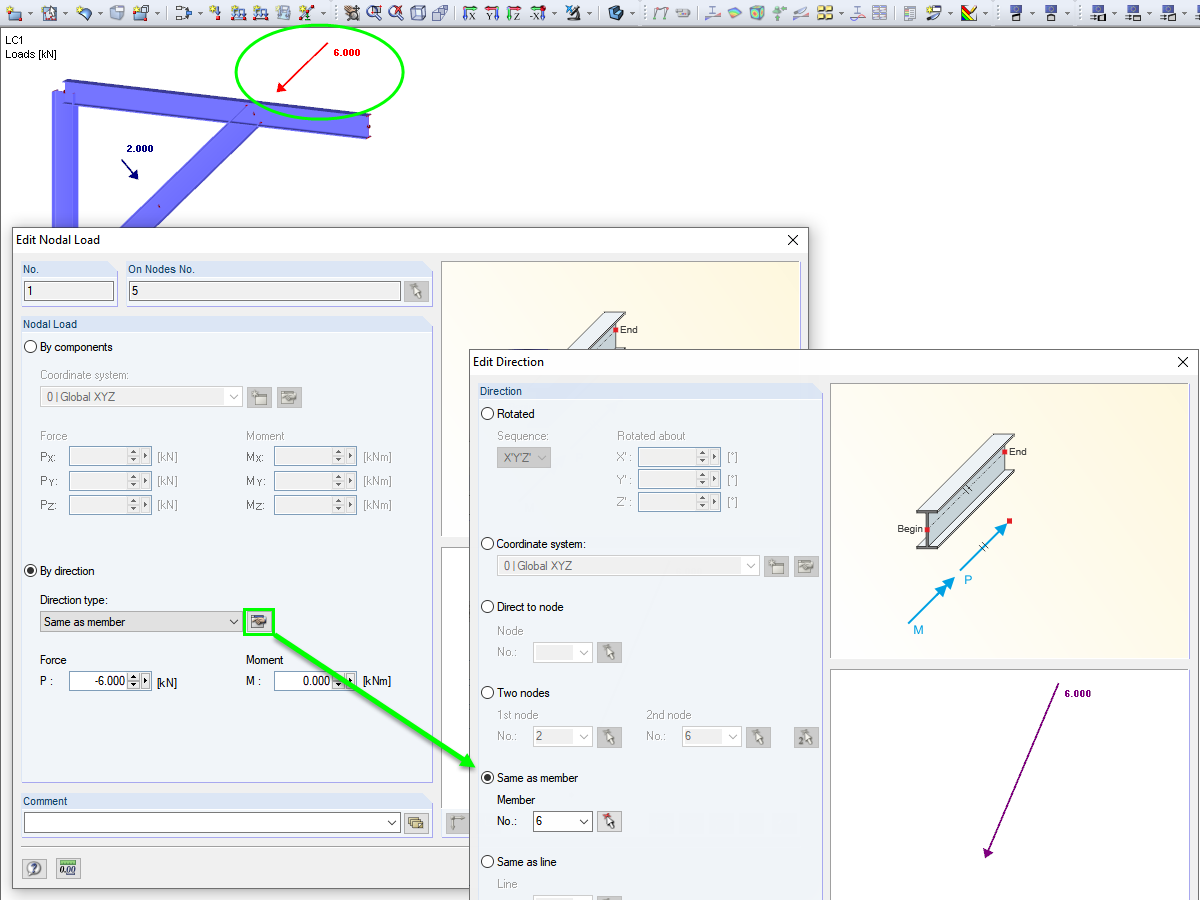The image size is (1200, 900).
Task: Pick nodes graphically next to On Nodes No.
Action: pyautogui.click(x=416, y=291)
